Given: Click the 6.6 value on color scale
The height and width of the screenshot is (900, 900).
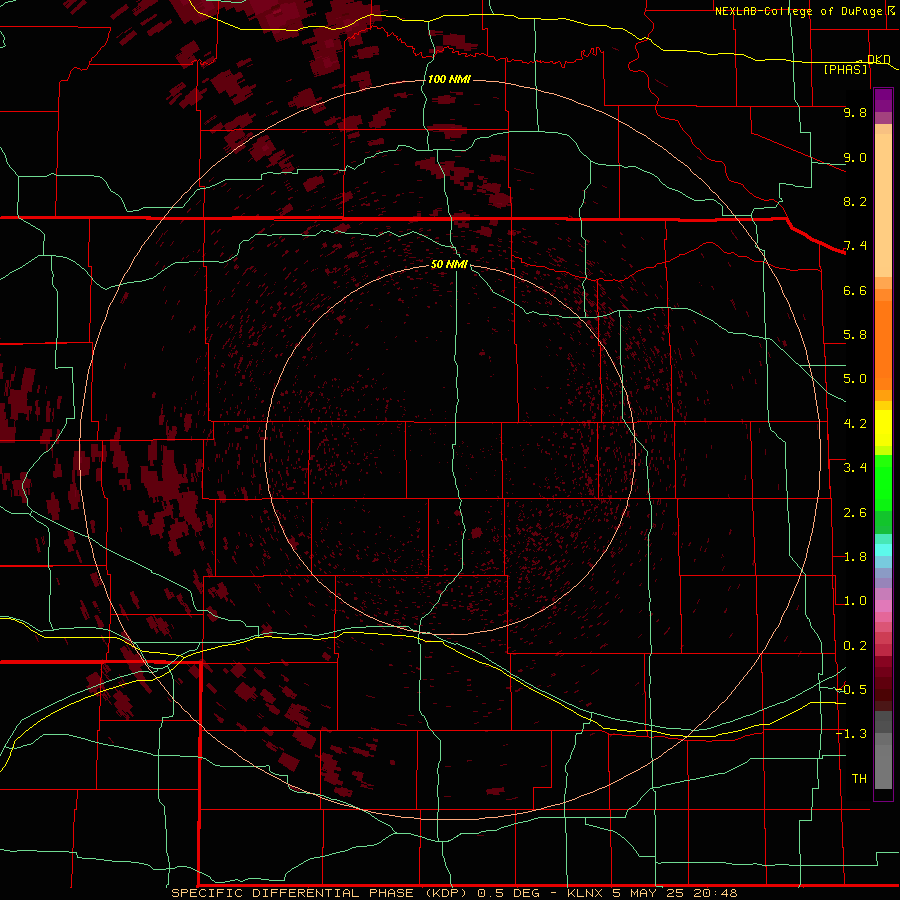Looking at the screenshot, I should (855, 290).
